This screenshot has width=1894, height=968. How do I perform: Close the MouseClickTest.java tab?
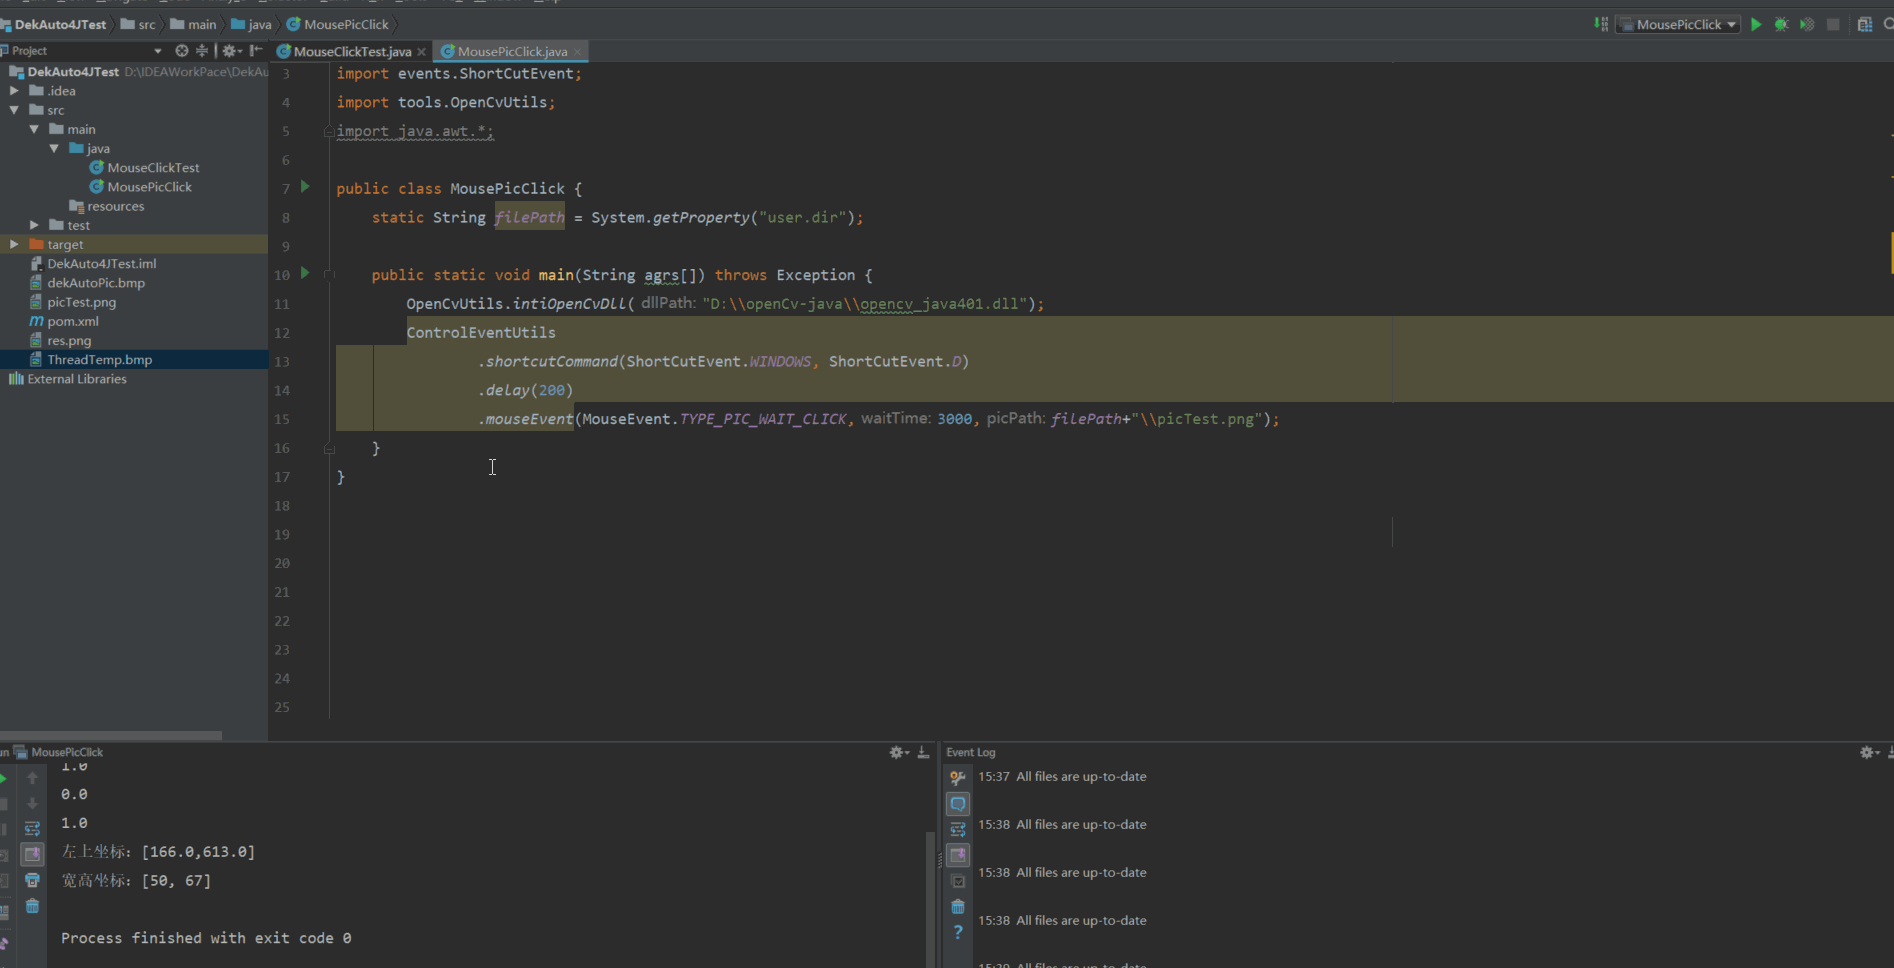click(x=421, y=51)
